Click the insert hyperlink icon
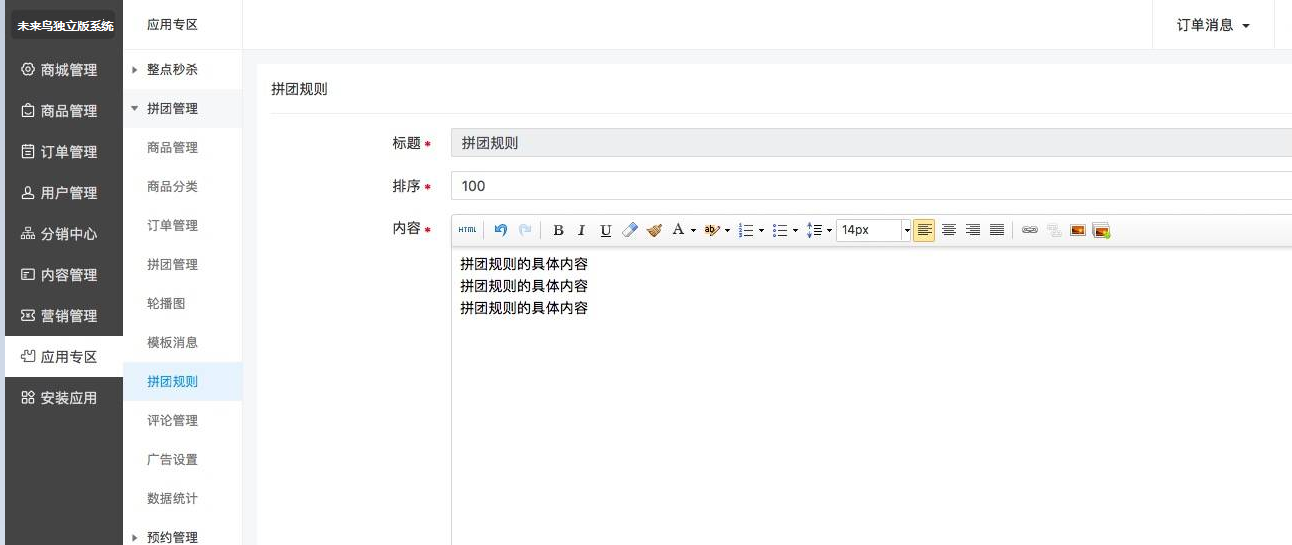 point(1030,230)
